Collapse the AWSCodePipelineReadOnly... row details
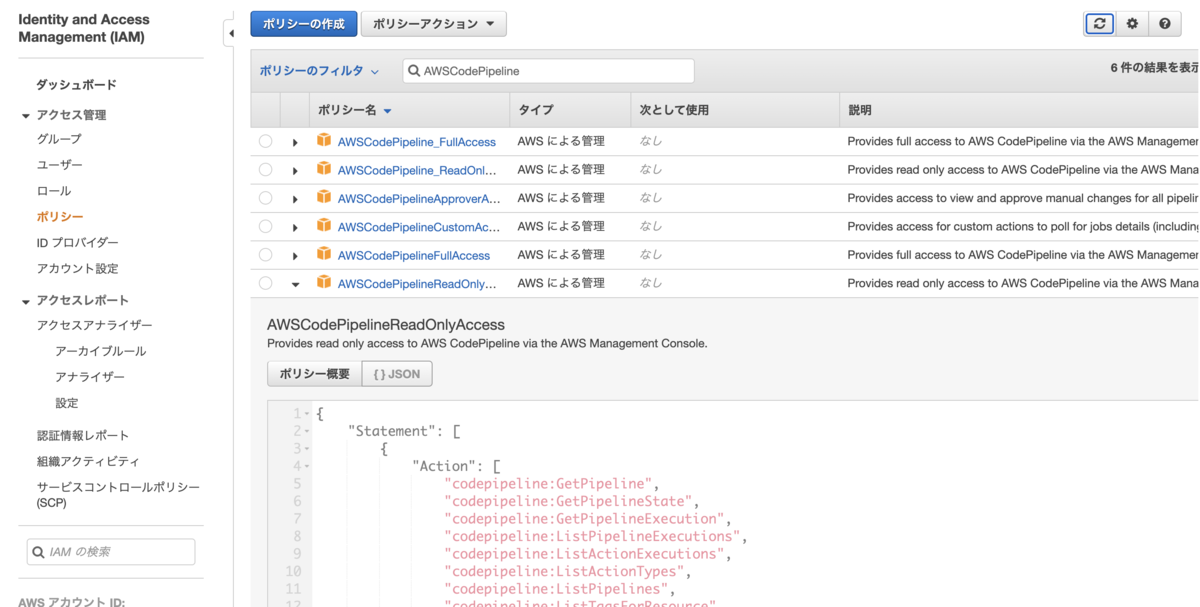 [x=295, y=284]
